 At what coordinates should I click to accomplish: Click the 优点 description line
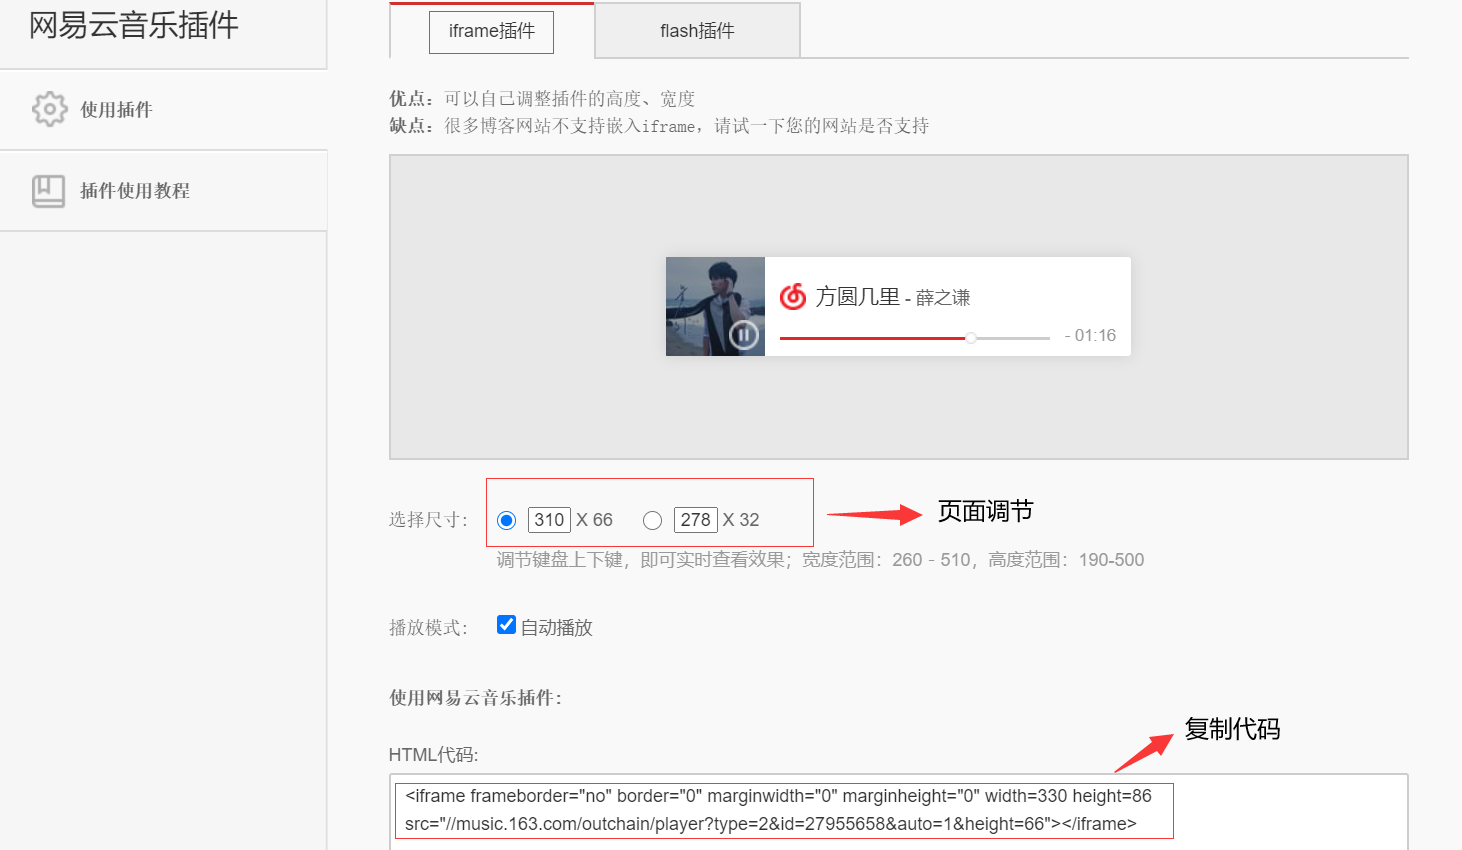[x=542, y=99]
